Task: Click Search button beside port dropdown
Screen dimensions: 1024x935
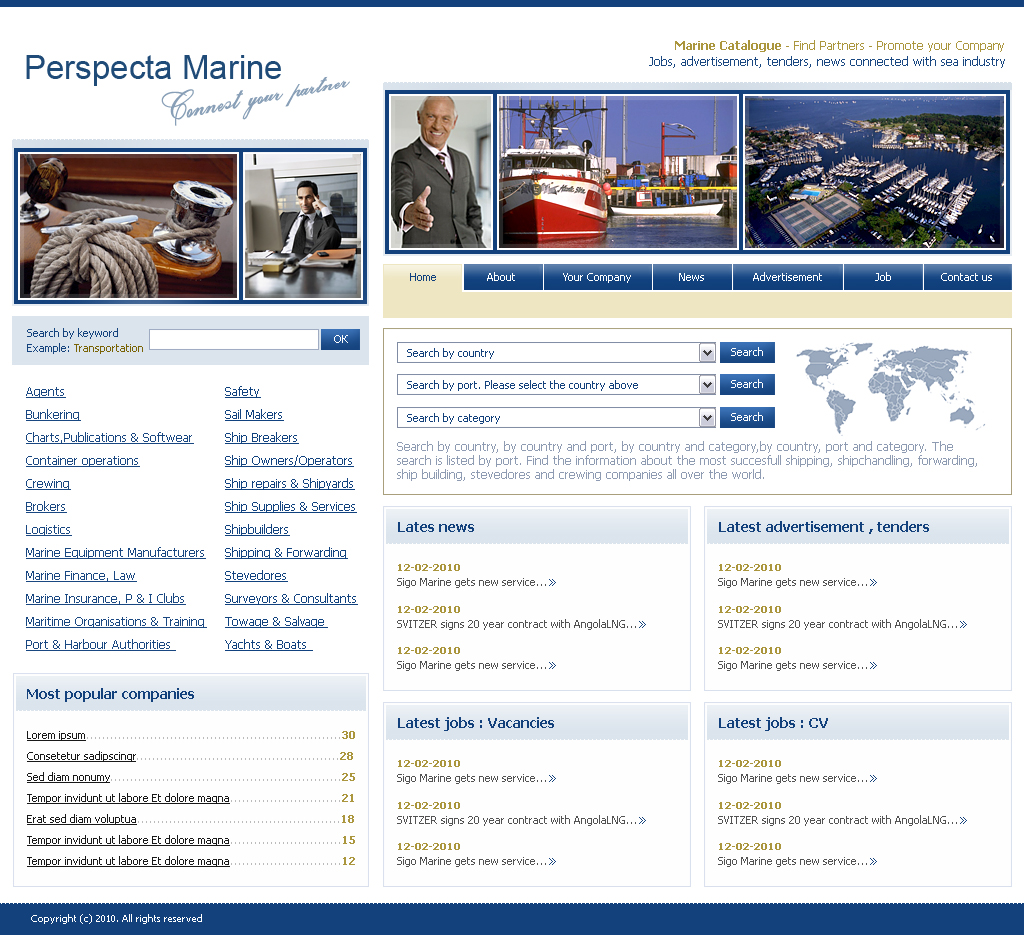Action: pyautogui.click(x=747, y=384)
